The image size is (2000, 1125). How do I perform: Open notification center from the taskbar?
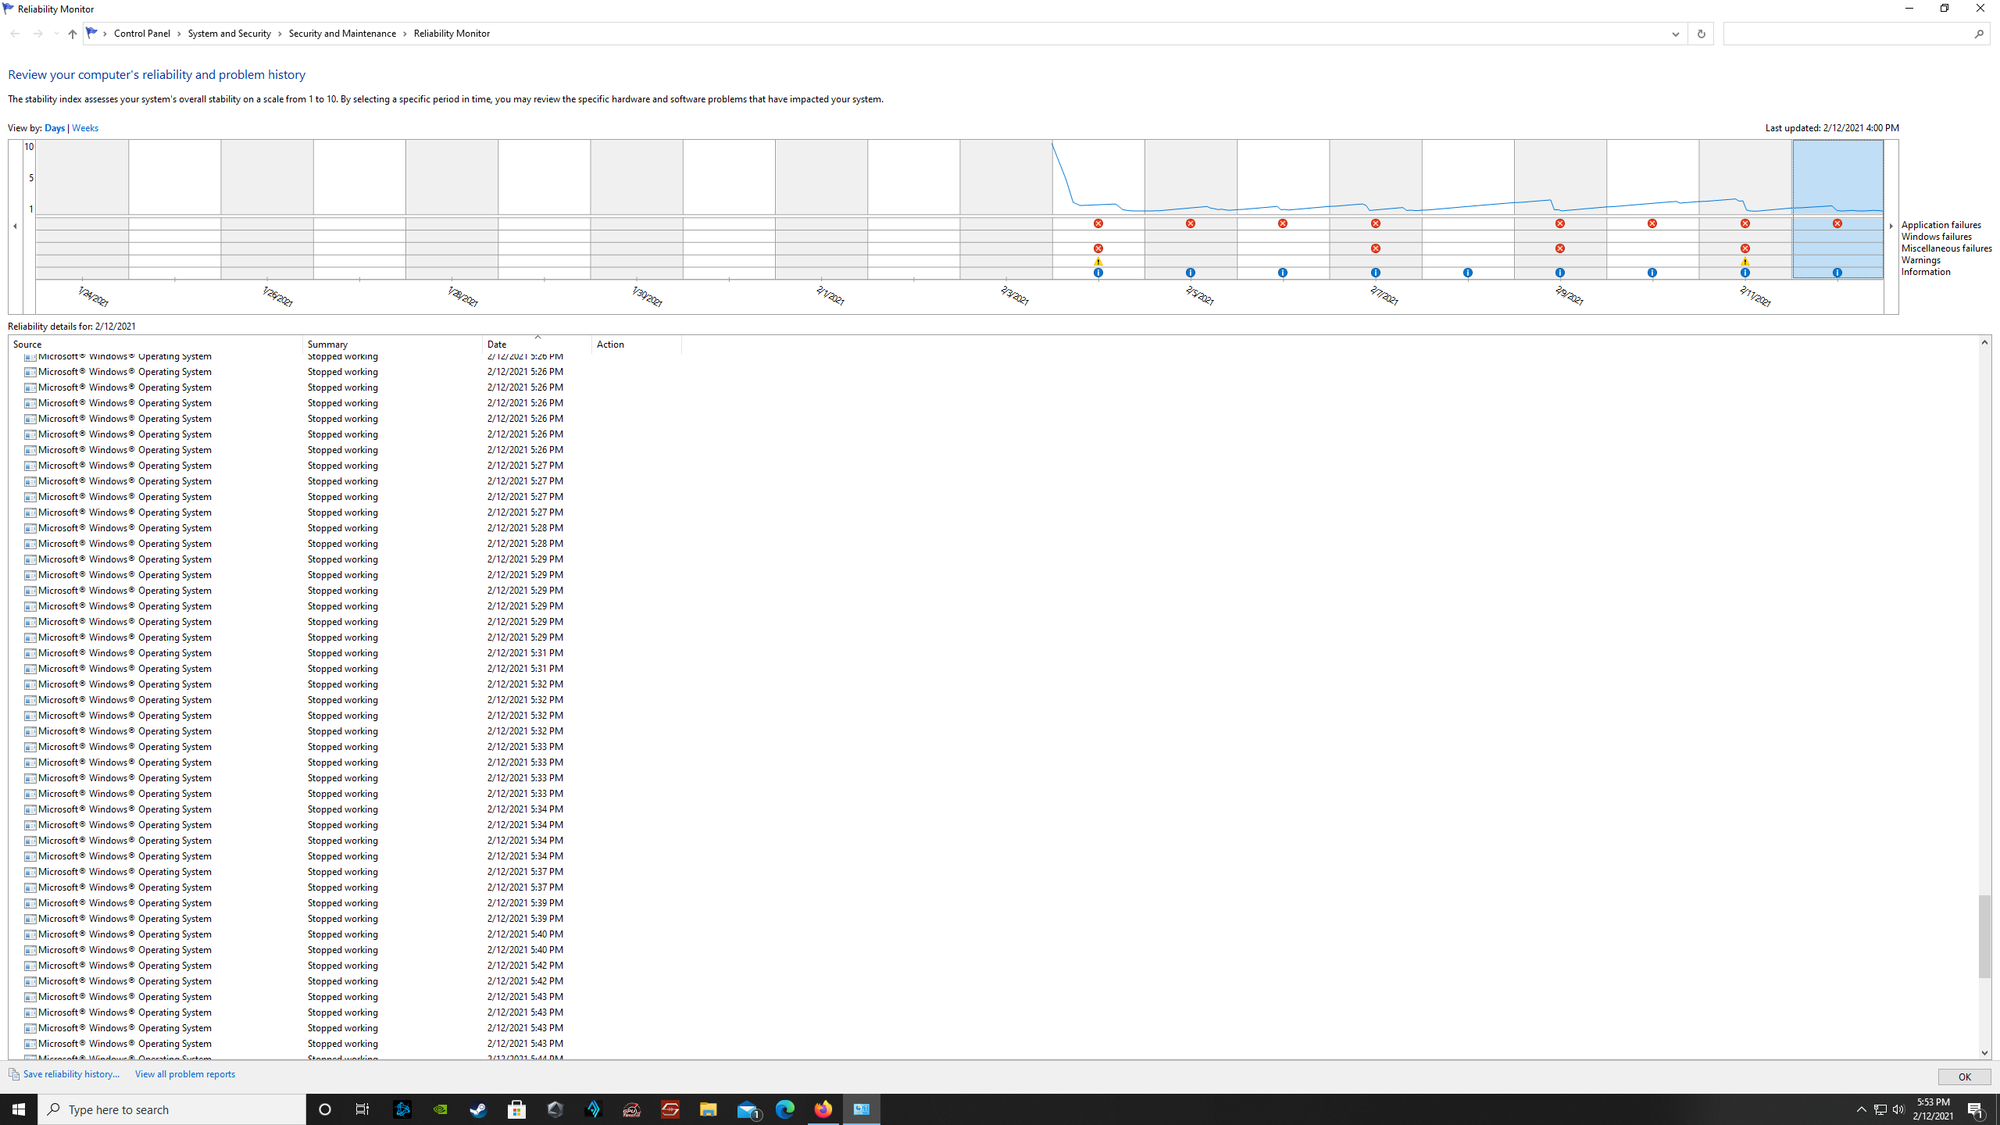1976,1109
